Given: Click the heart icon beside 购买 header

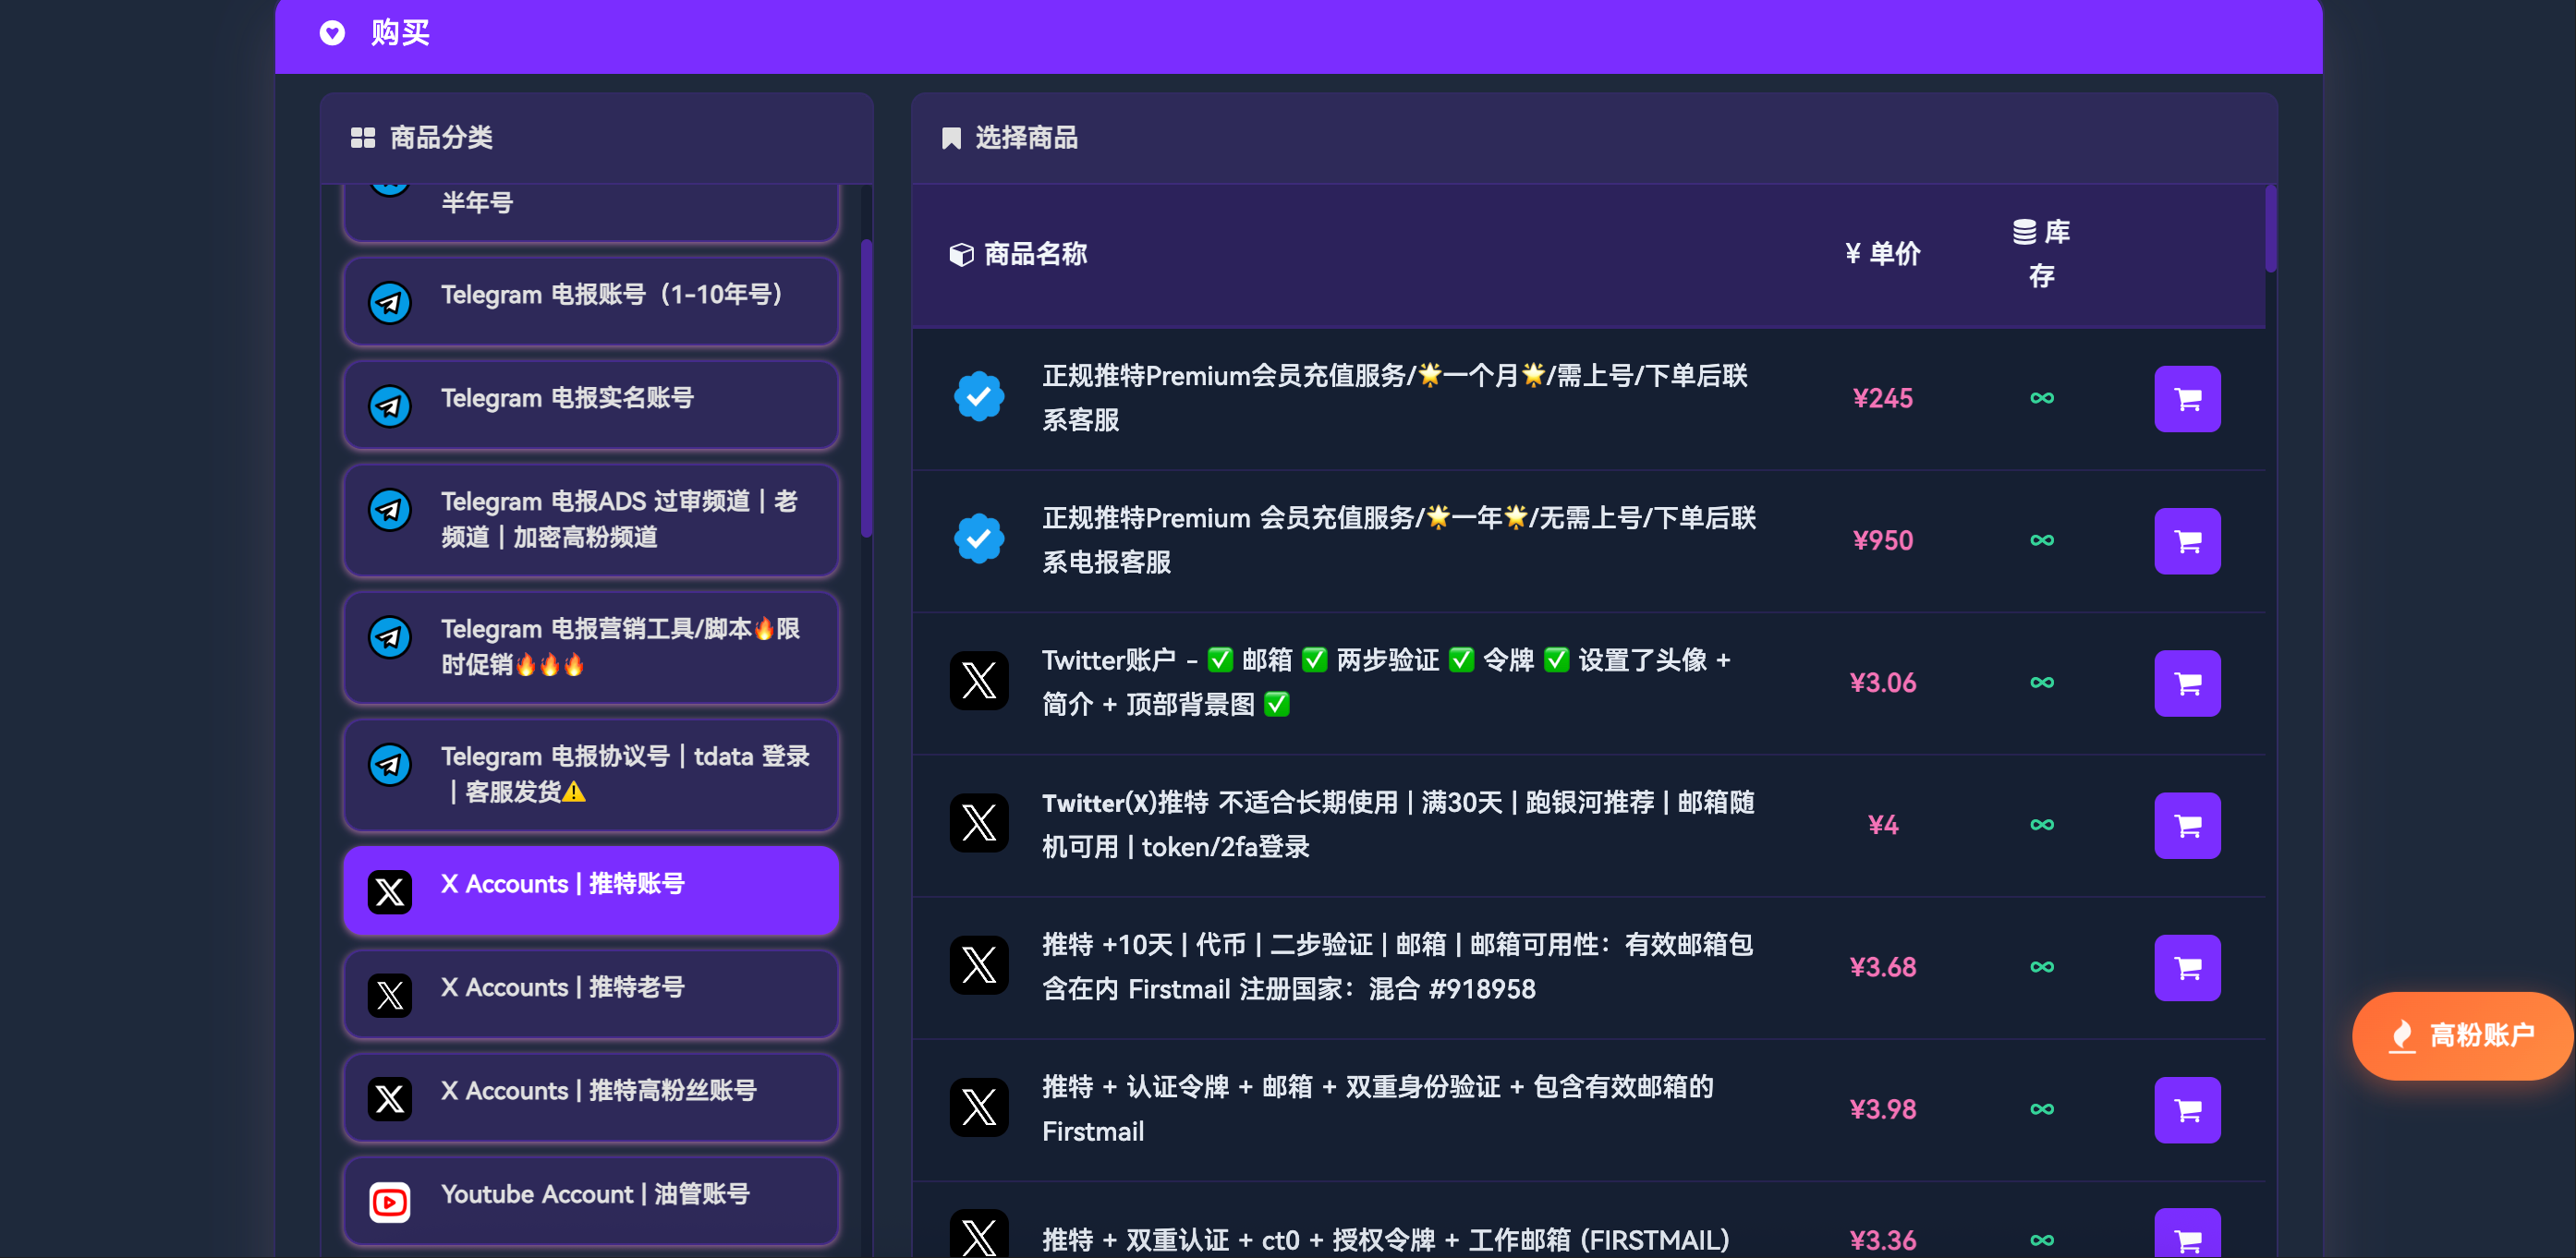Looking at the screenshot, I should (x=332, y=33).
